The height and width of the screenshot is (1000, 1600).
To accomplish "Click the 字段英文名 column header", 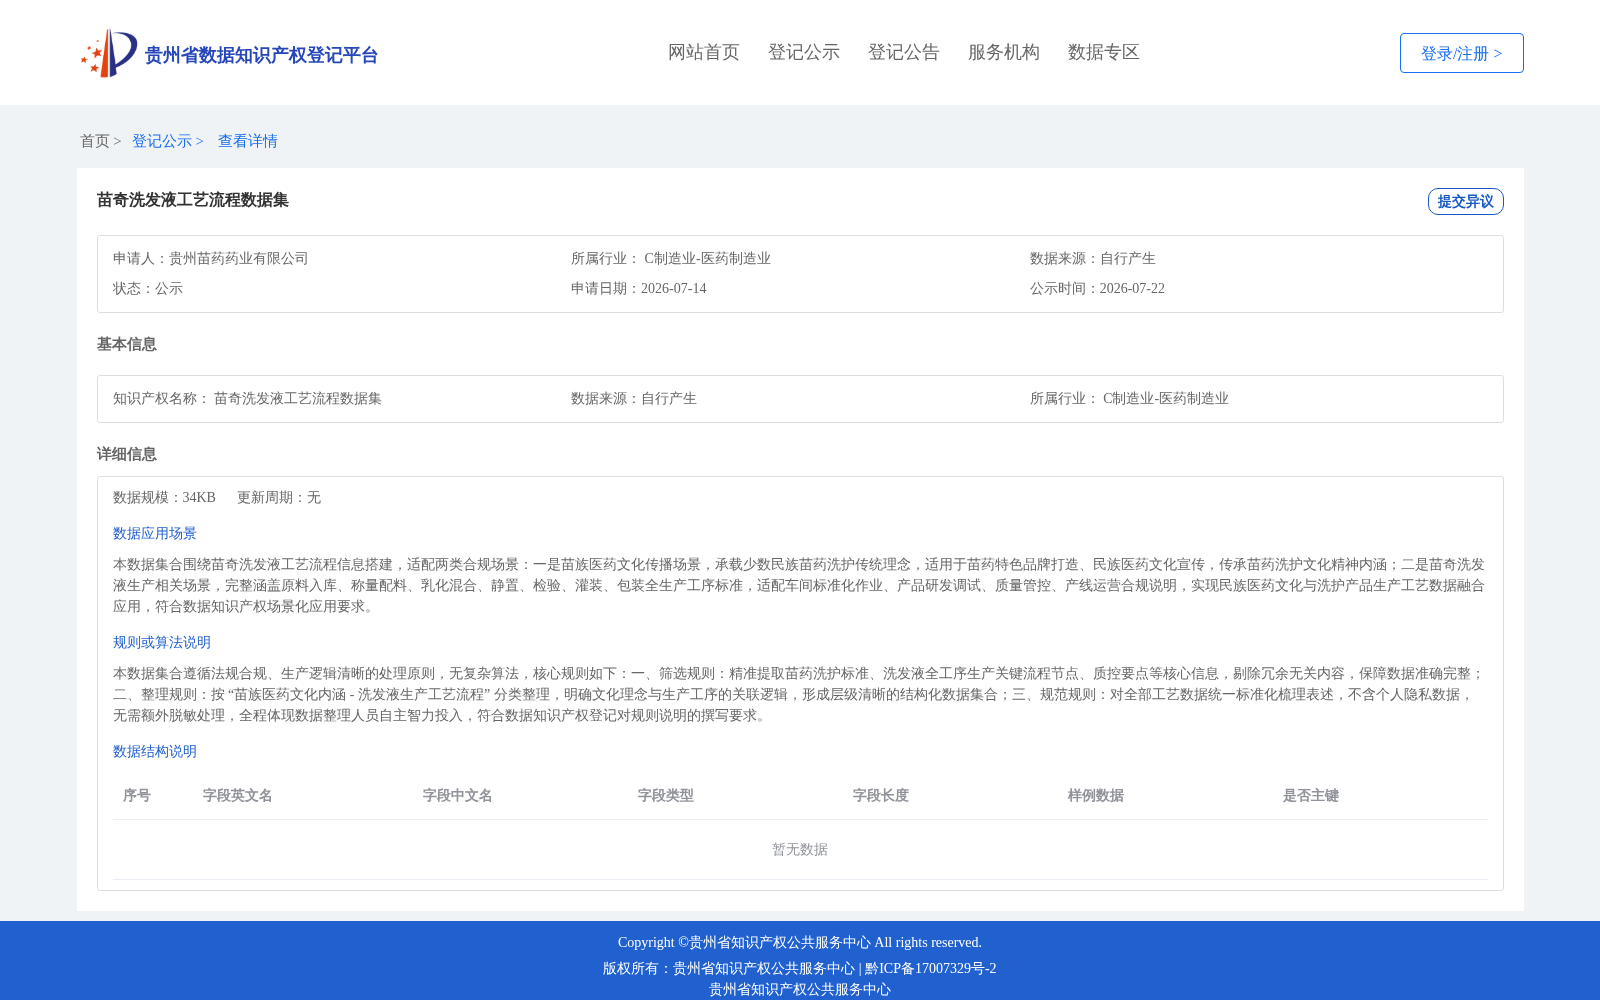I will (x=238, y=795).
